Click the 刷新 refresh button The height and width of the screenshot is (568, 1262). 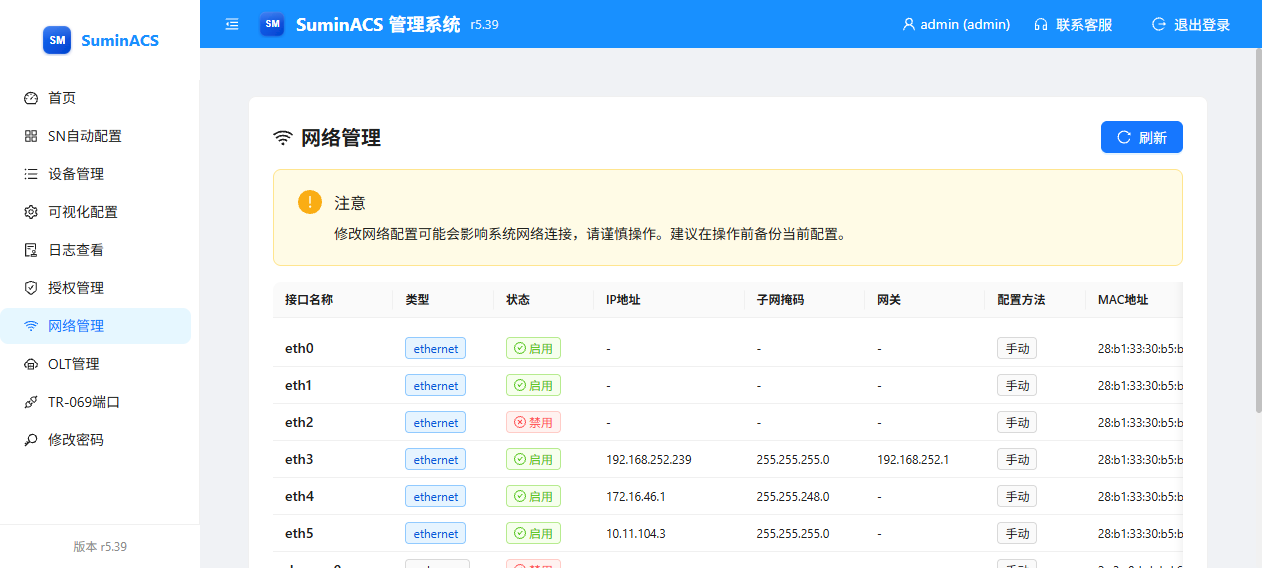(x=1142, y=137)
